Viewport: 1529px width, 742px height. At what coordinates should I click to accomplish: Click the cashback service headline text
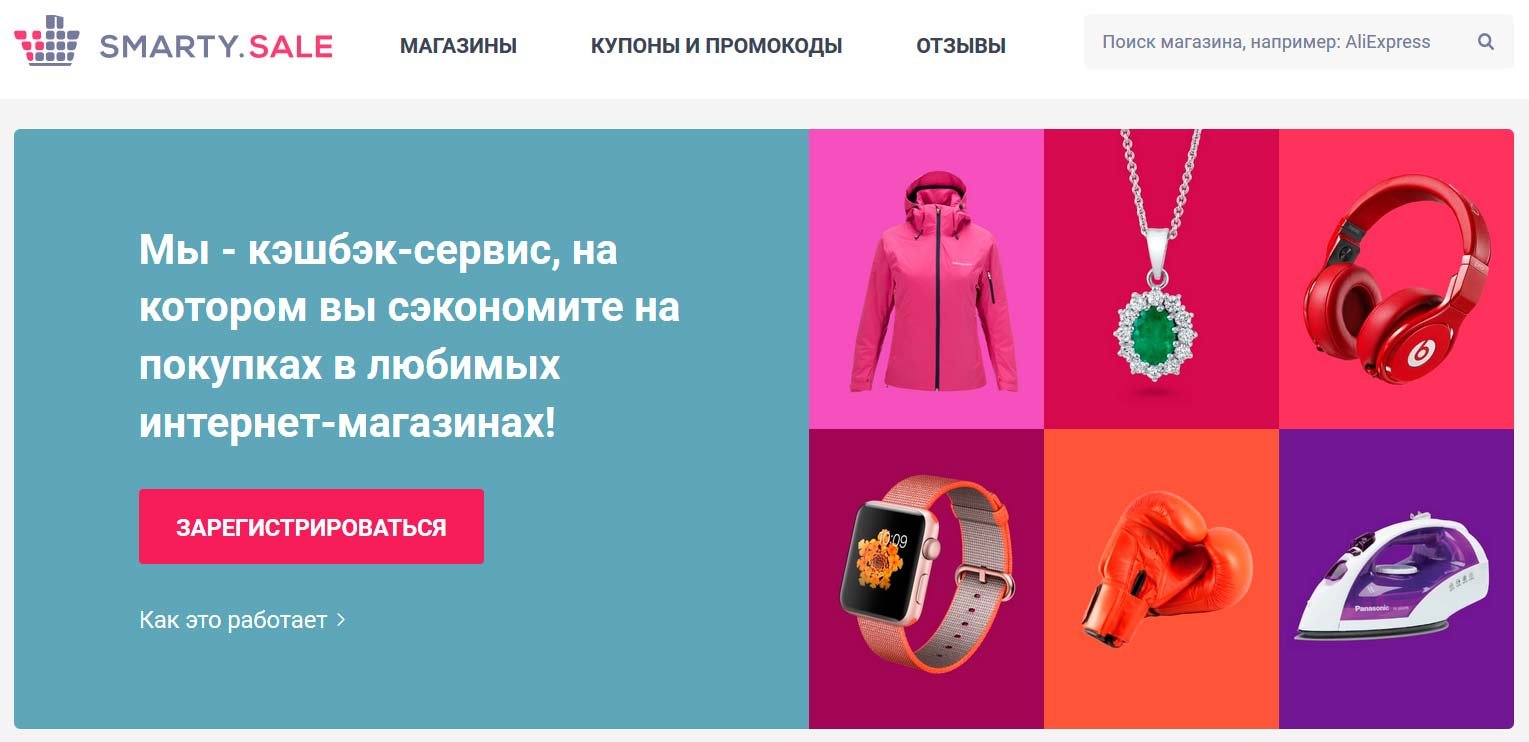coord(409,337)
